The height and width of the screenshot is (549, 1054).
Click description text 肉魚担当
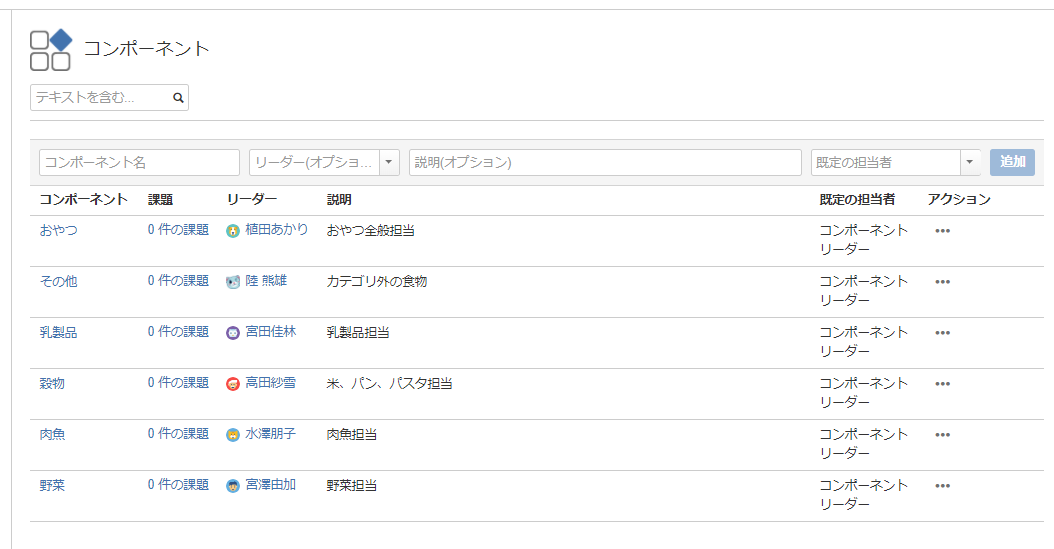pyautogui.click(x=352, y=435)
